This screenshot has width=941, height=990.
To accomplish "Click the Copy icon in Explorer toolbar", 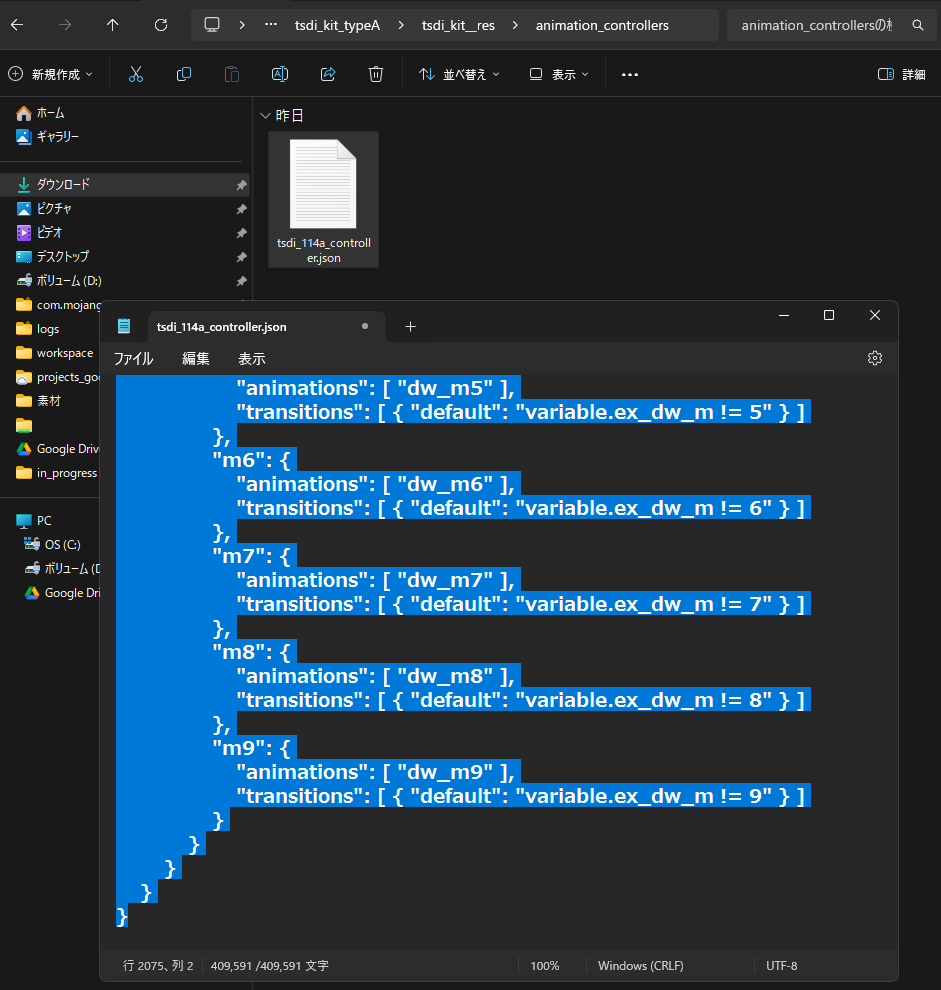I will pyautogui.click(x=184, y=74).
